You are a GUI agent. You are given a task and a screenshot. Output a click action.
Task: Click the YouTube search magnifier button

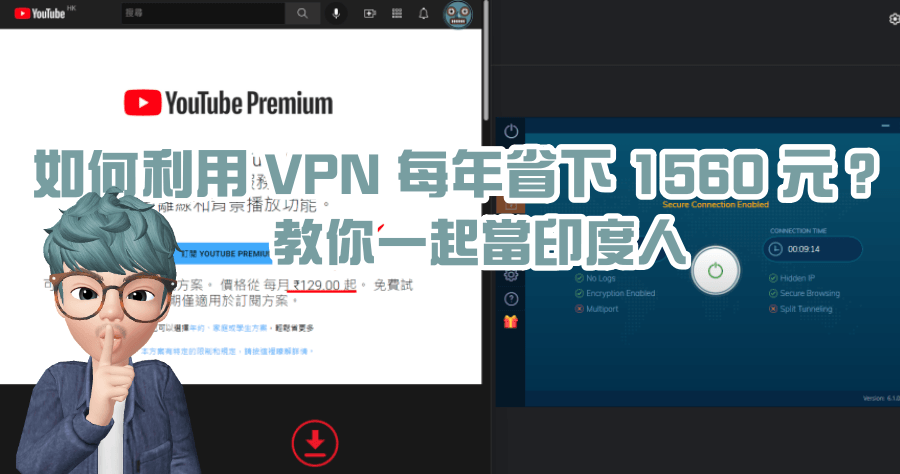click(302, 13)
